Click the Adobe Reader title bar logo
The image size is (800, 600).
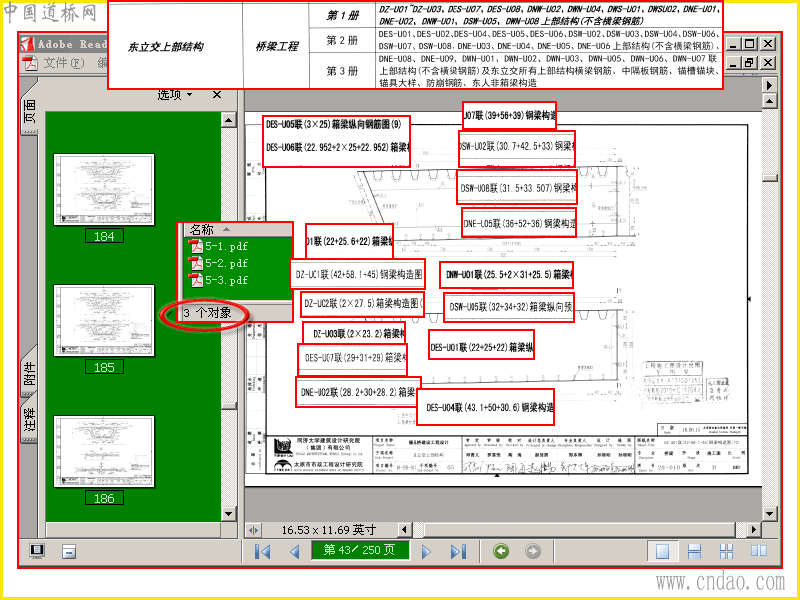[x=28, y=44]
